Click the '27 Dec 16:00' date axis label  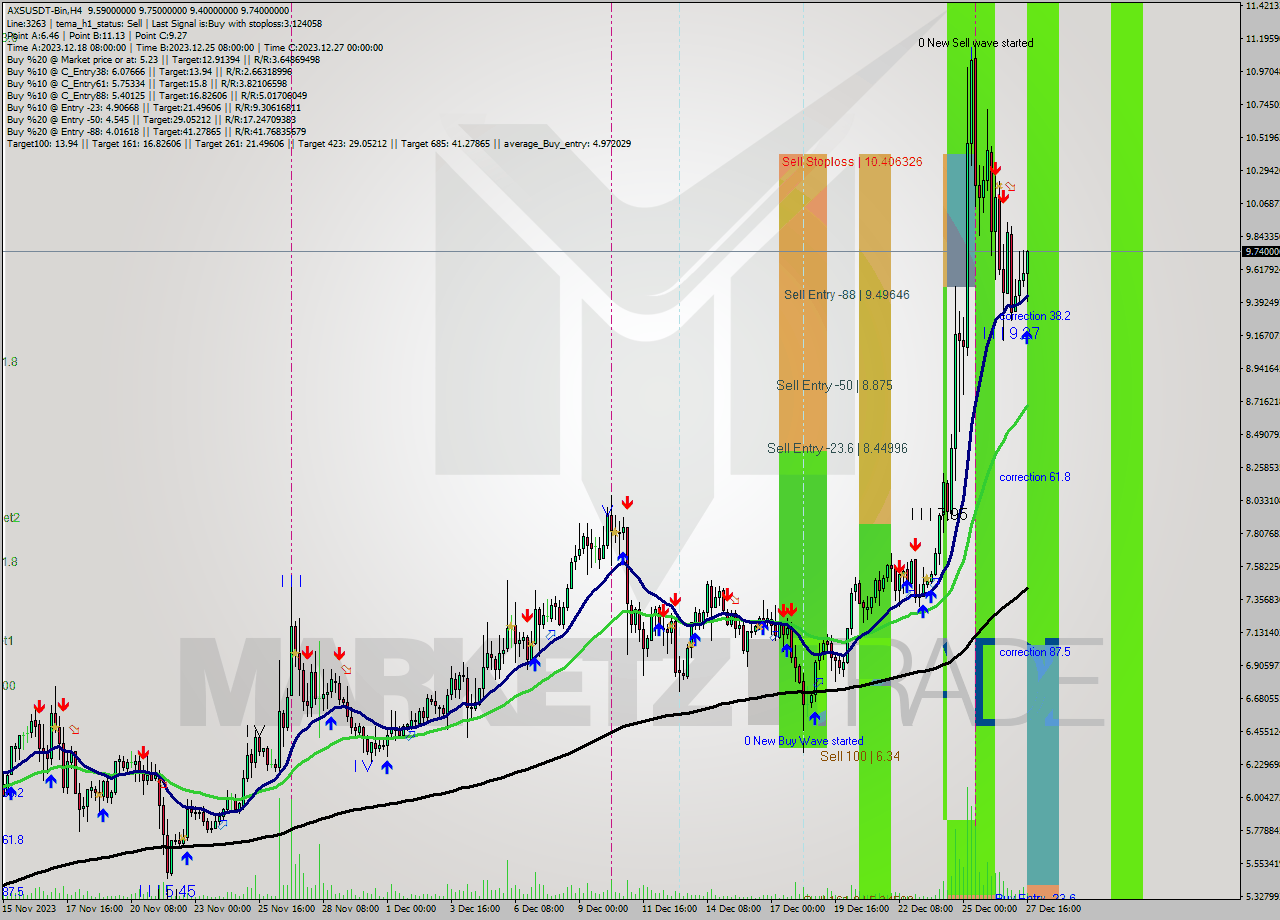[1054, 909]
